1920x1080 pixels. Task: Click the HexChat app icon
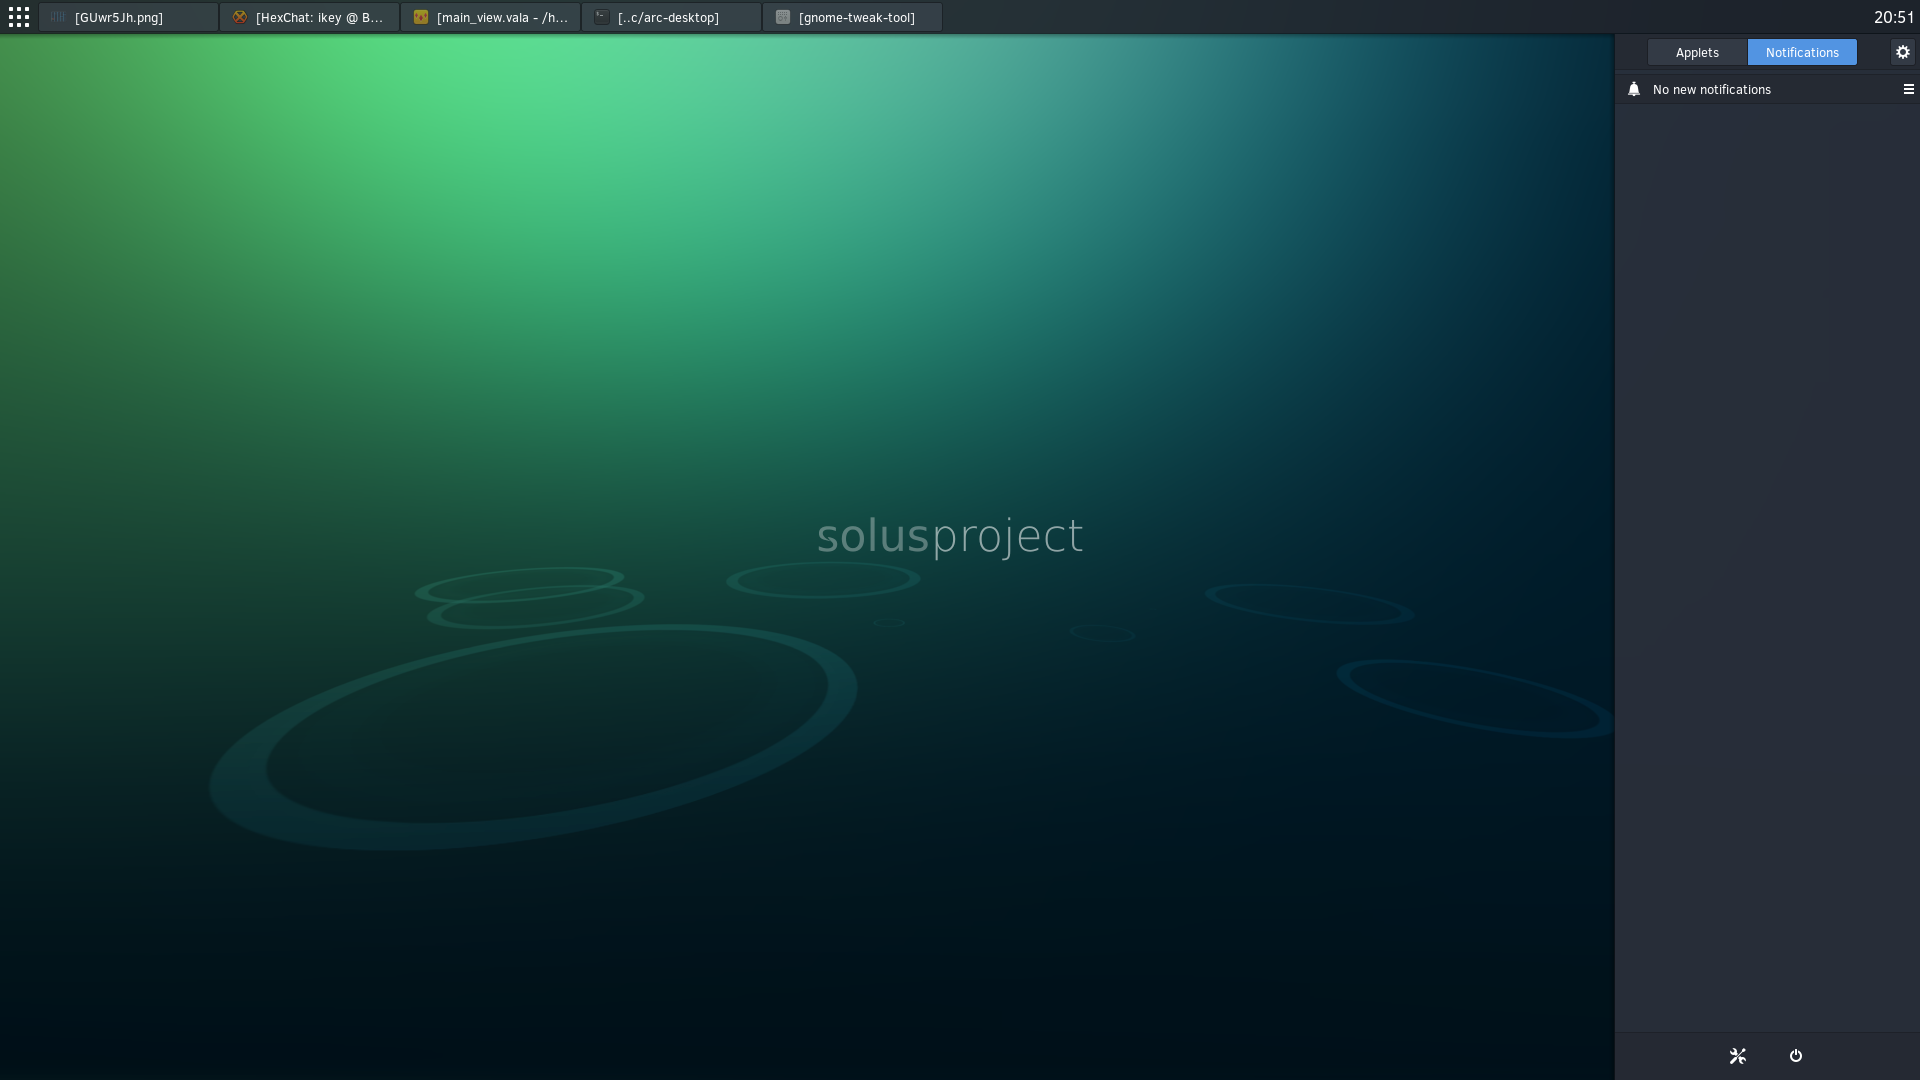click(x=240, y=17)
